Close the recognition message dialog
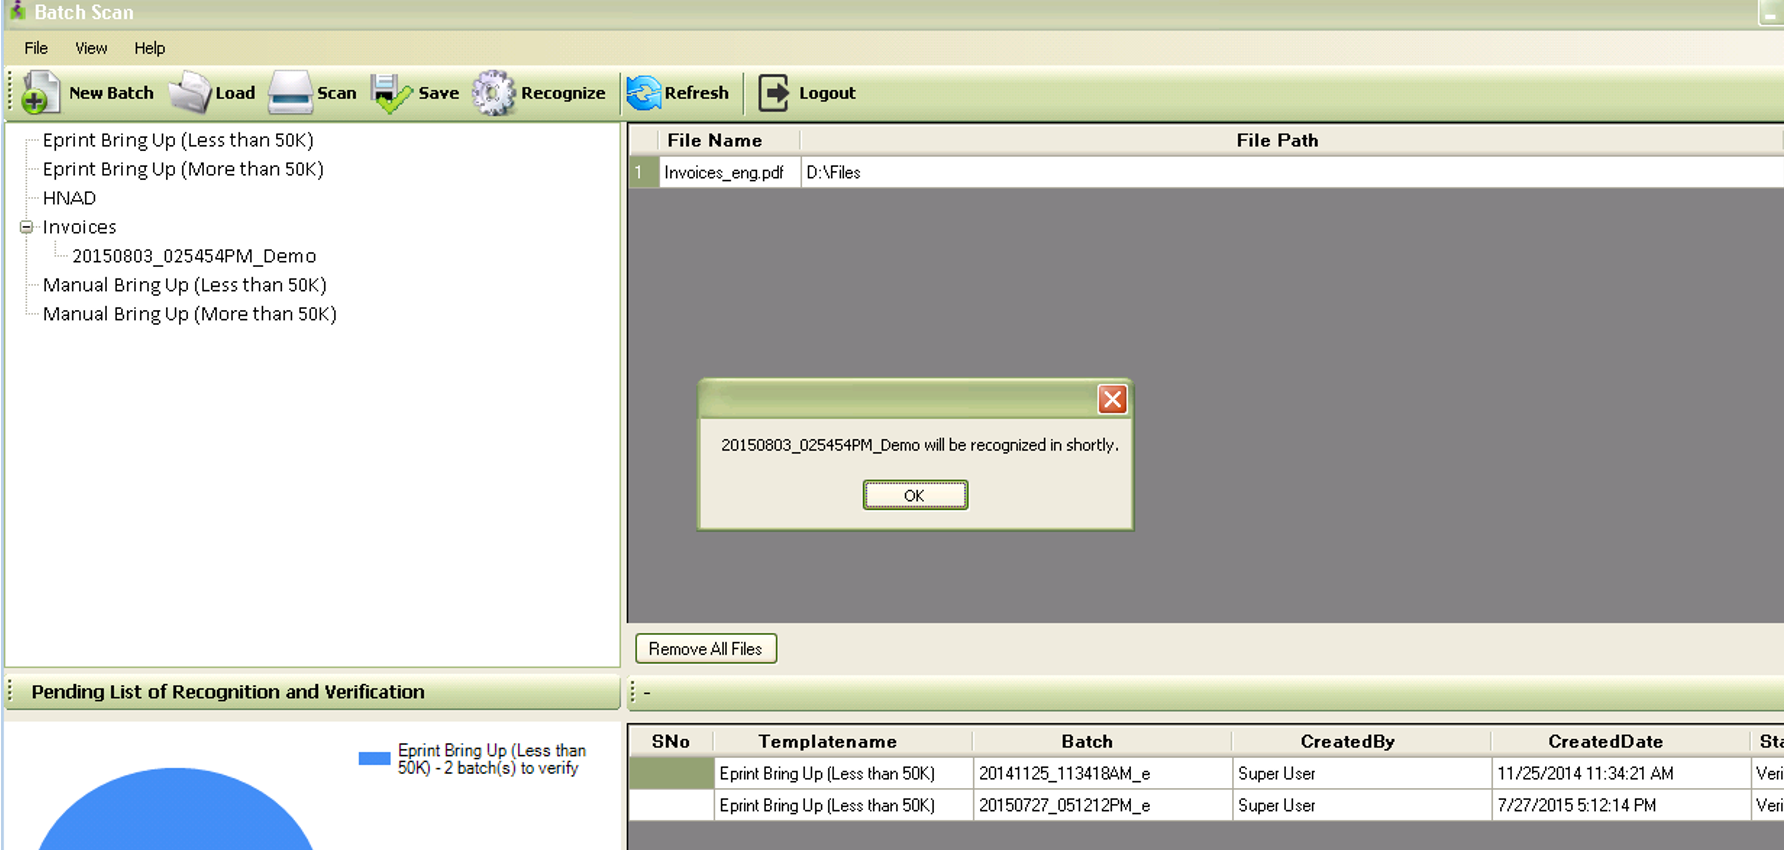Viewport: 1784px width, 850px height. click(x=1112, y=400)
